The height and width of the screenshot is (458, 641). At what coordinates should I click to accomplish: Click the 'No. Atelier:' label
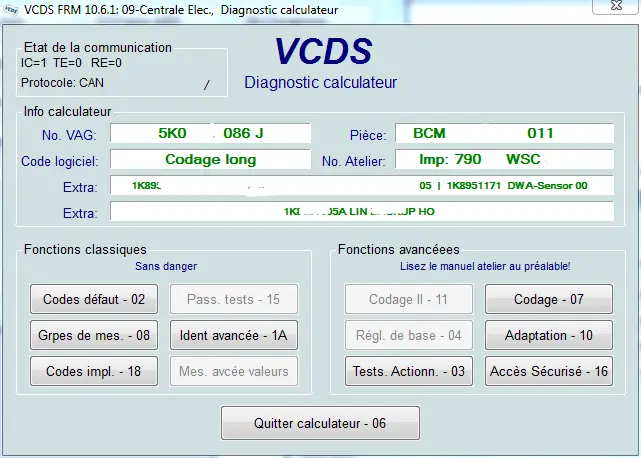tap(354, 161)
